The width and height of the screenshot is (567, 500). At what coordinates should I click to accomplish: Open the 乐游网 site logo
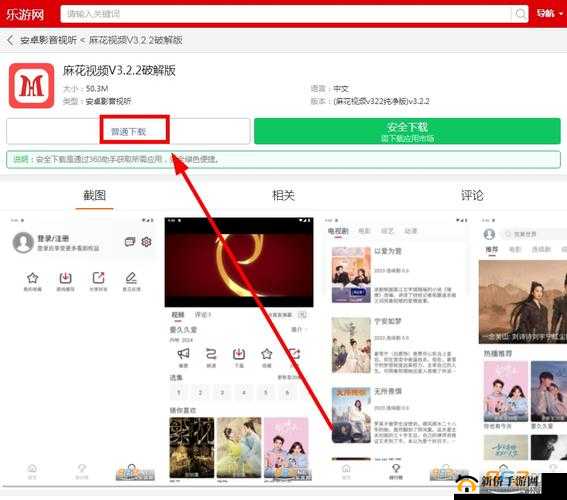tap(25, 14)
